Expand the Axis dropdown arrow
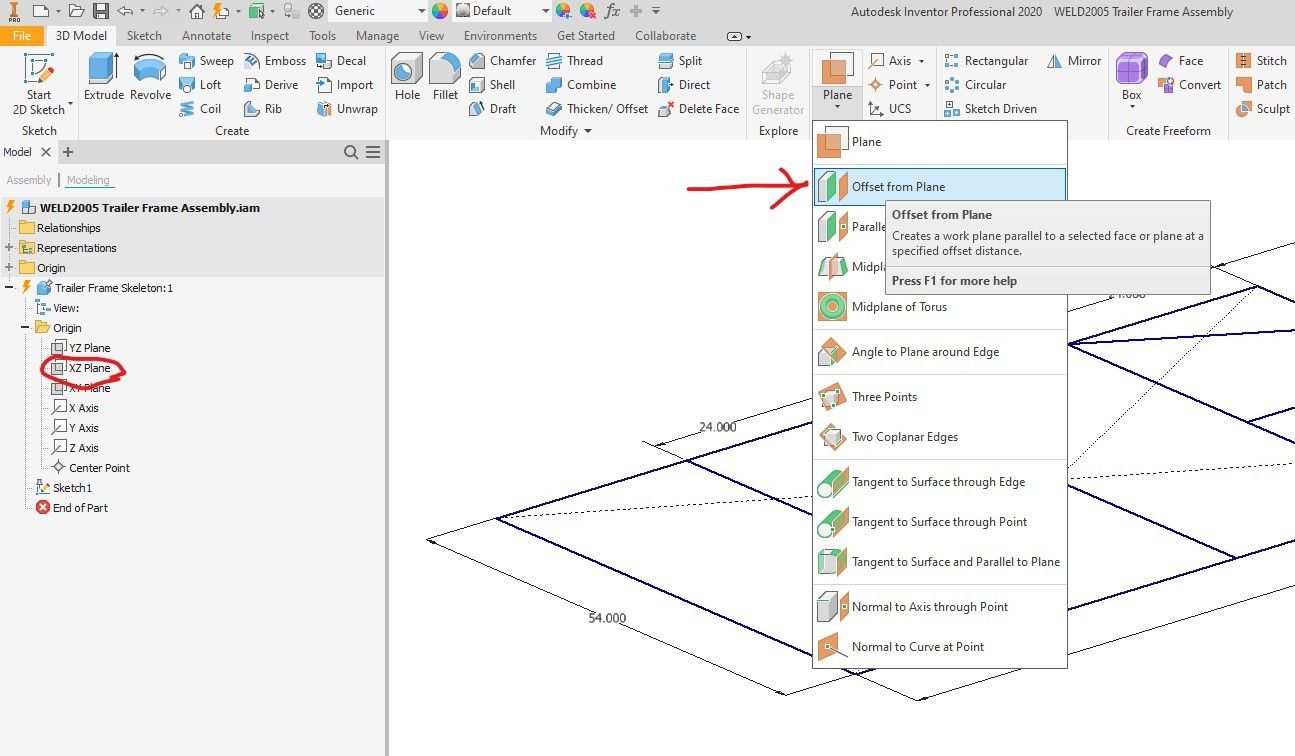 (922, 61)
